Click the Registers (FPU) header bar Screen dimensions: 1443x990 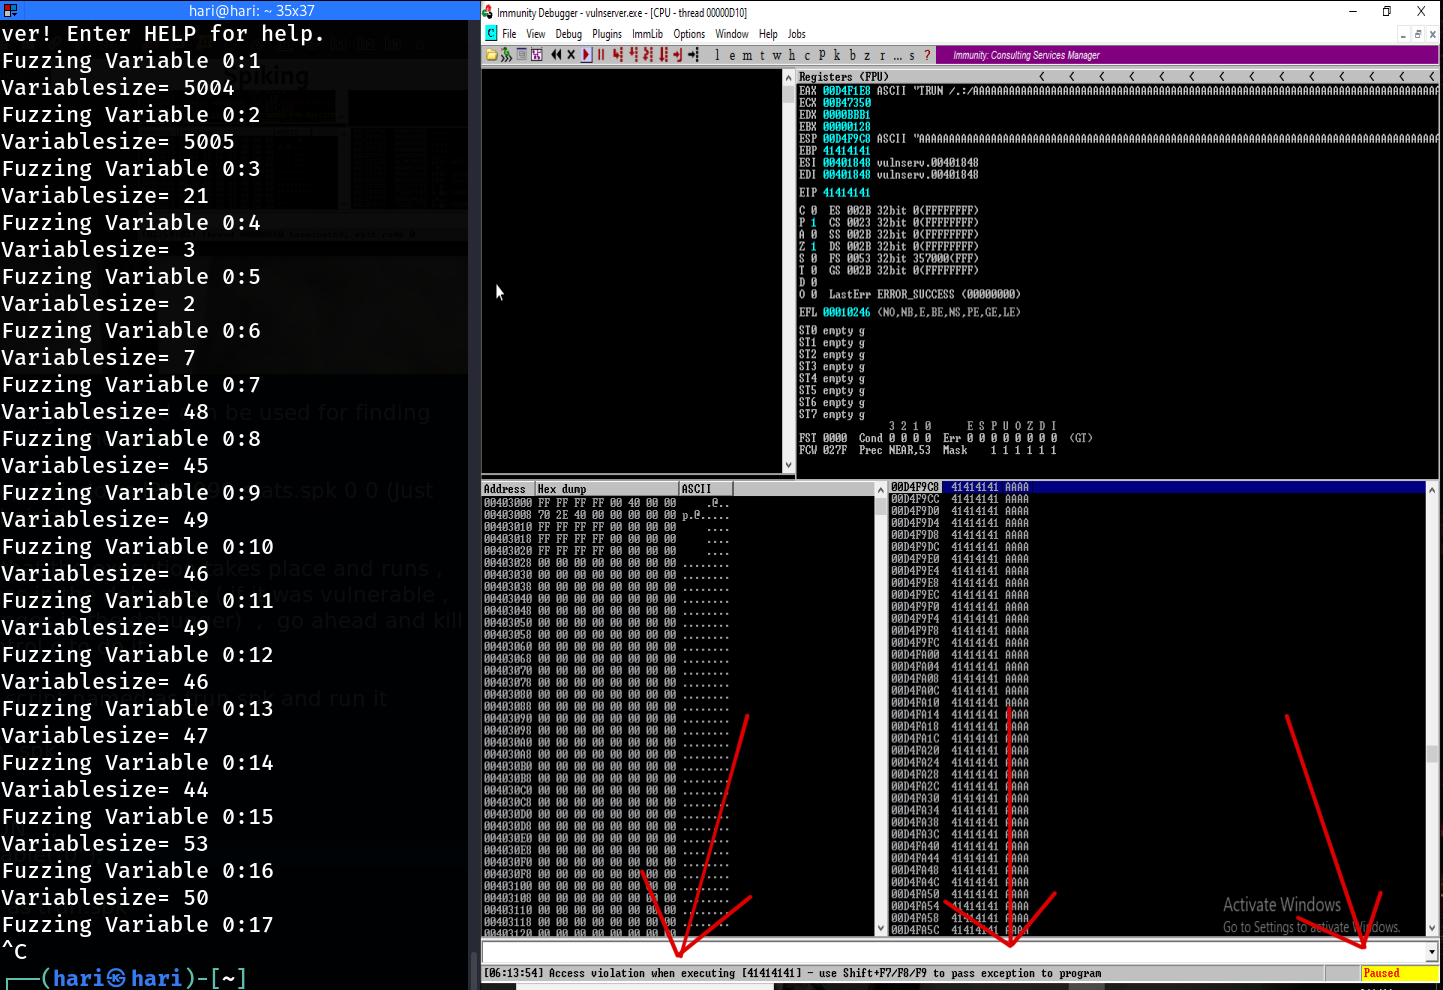(900, 76)
